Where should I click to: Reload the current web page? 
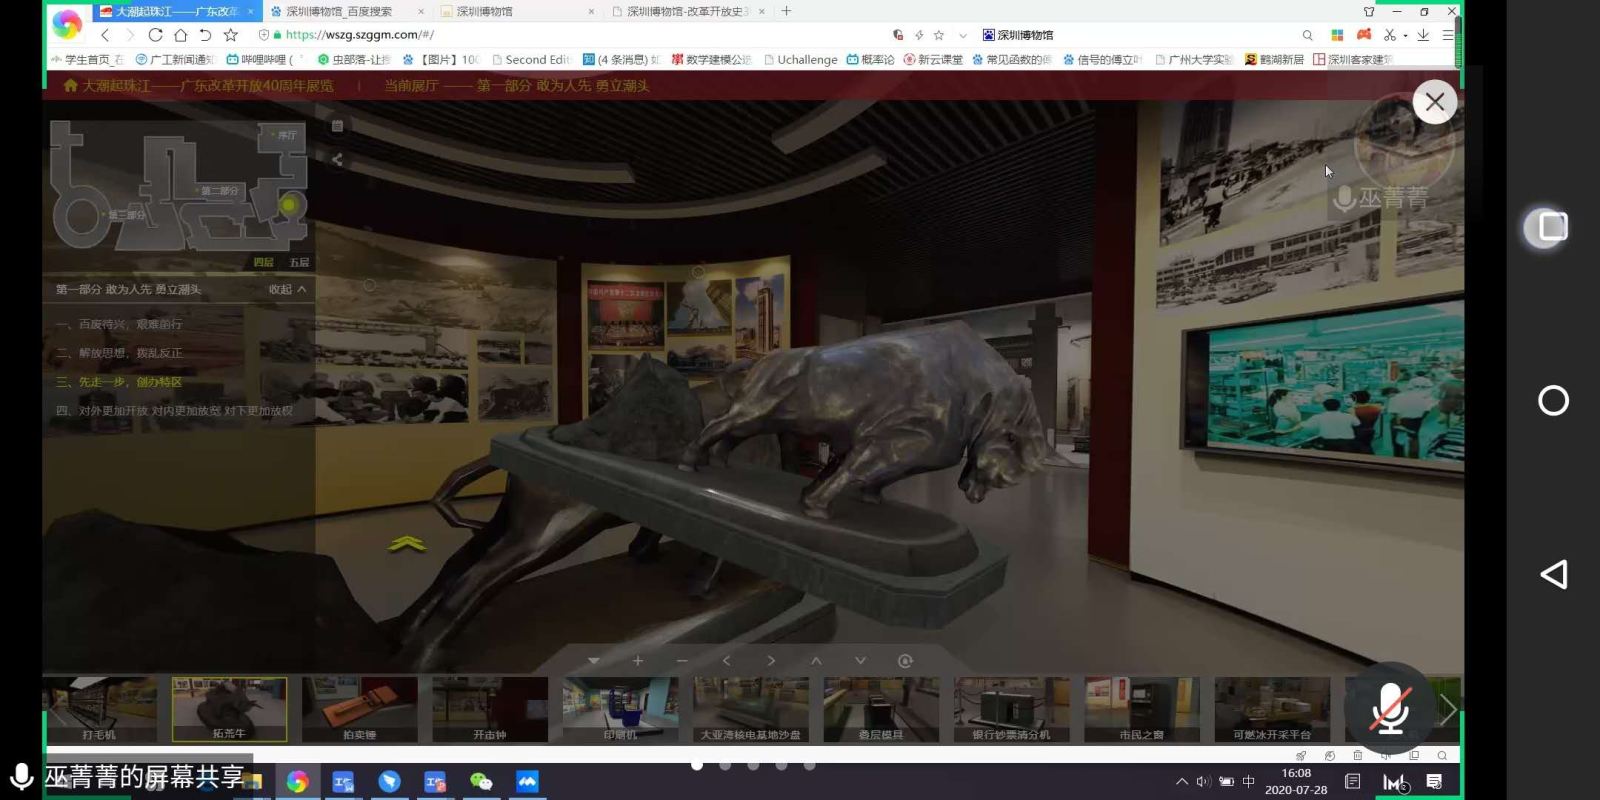[155, 35]
